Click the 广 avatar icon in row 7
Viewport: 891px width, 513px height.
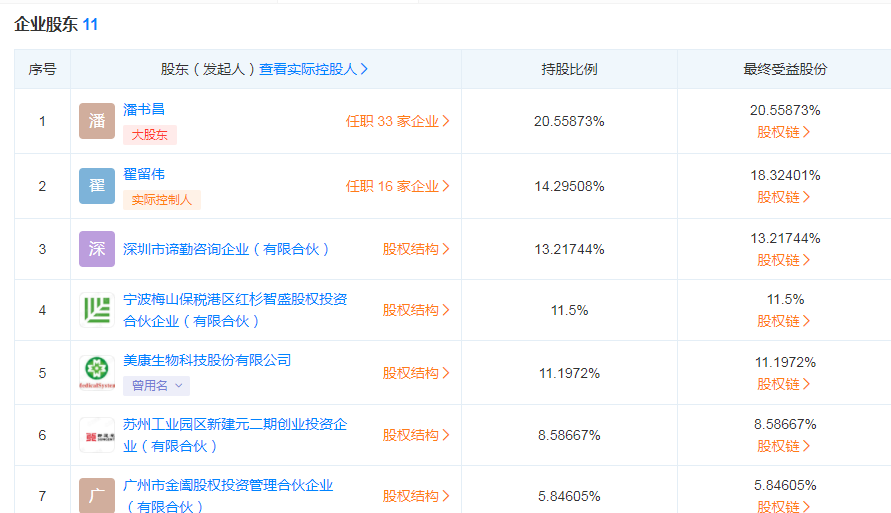pos(97,495)
